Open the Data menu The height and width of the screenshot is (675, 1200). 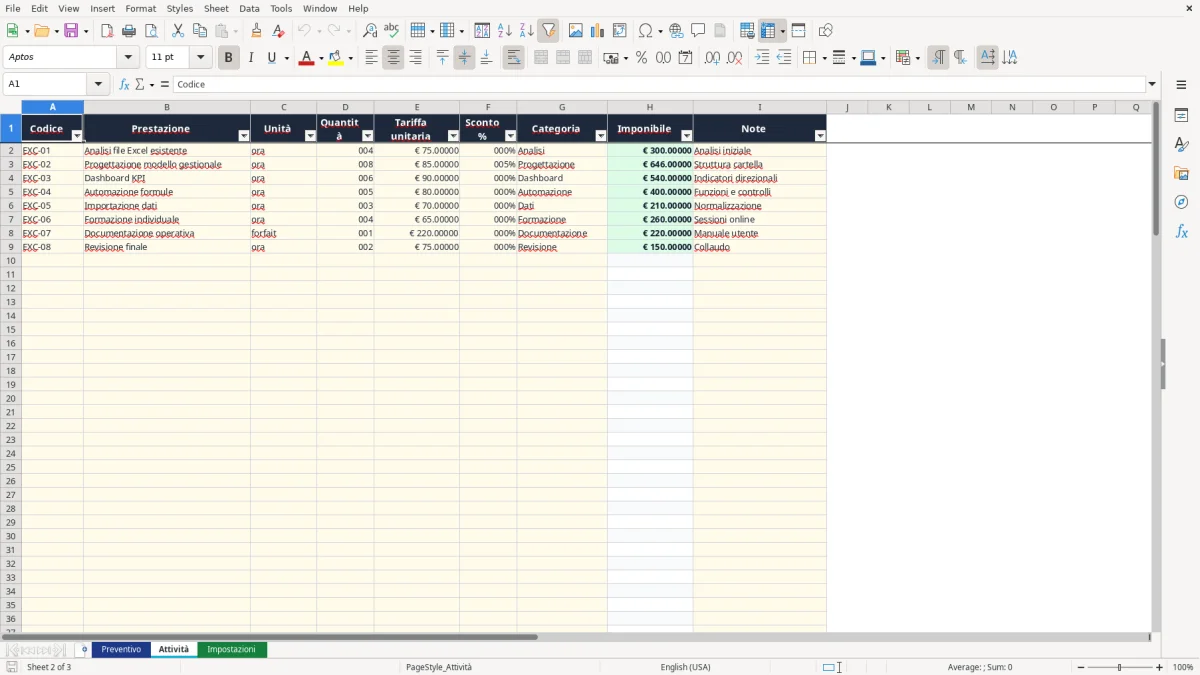[x=249, y=8]
